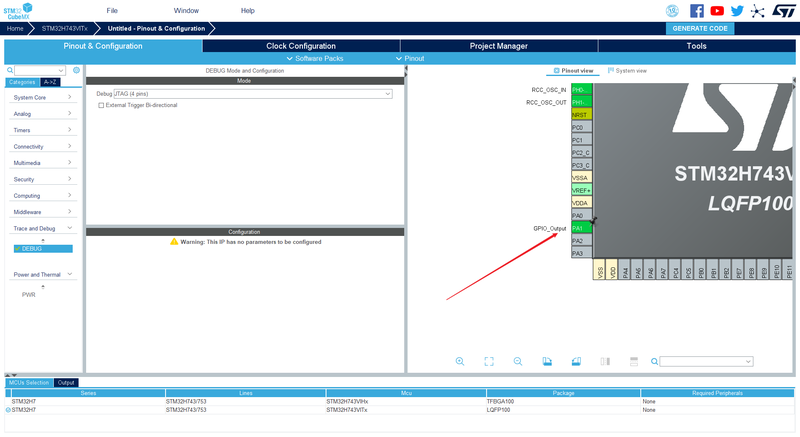Open the Window menu
The width and height of the screenshot is (800, 437).
(x=186, y=11)
